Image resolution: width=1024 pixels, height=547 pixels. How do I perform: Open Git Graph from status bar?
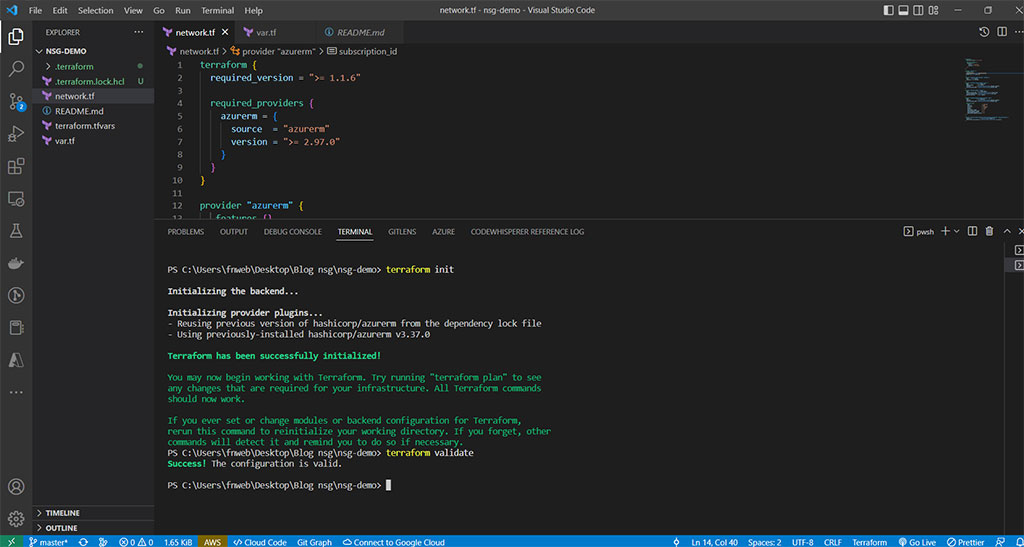(314, 542)
